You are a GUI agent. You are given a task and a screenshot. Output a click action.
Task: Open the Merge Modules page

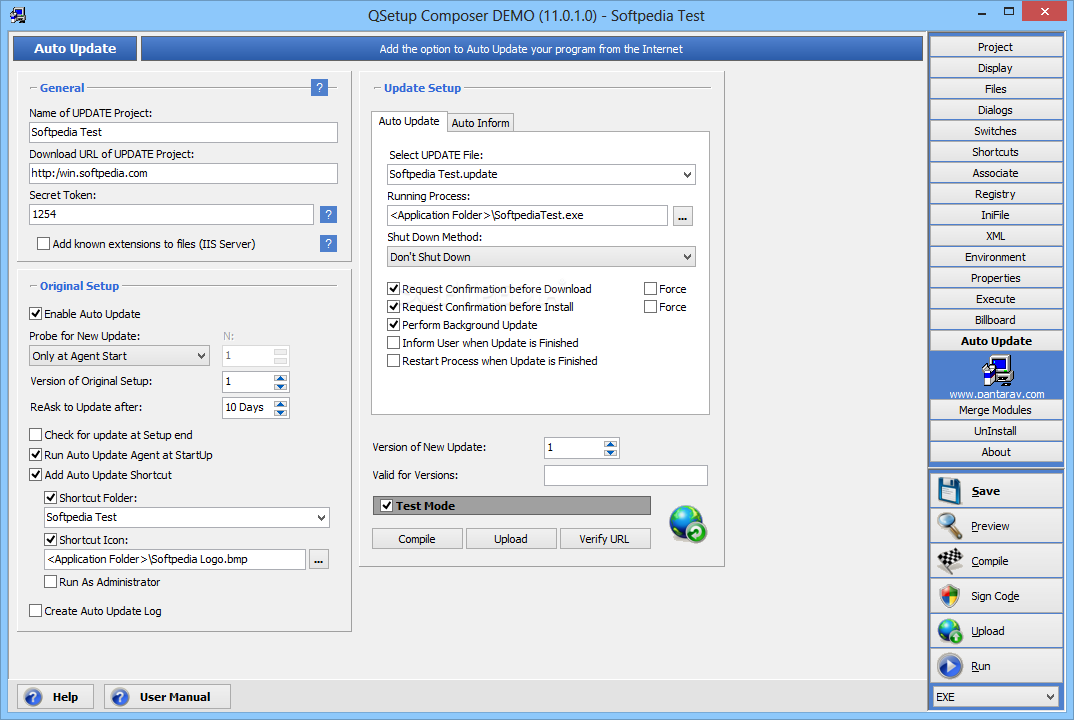(996, 410)
